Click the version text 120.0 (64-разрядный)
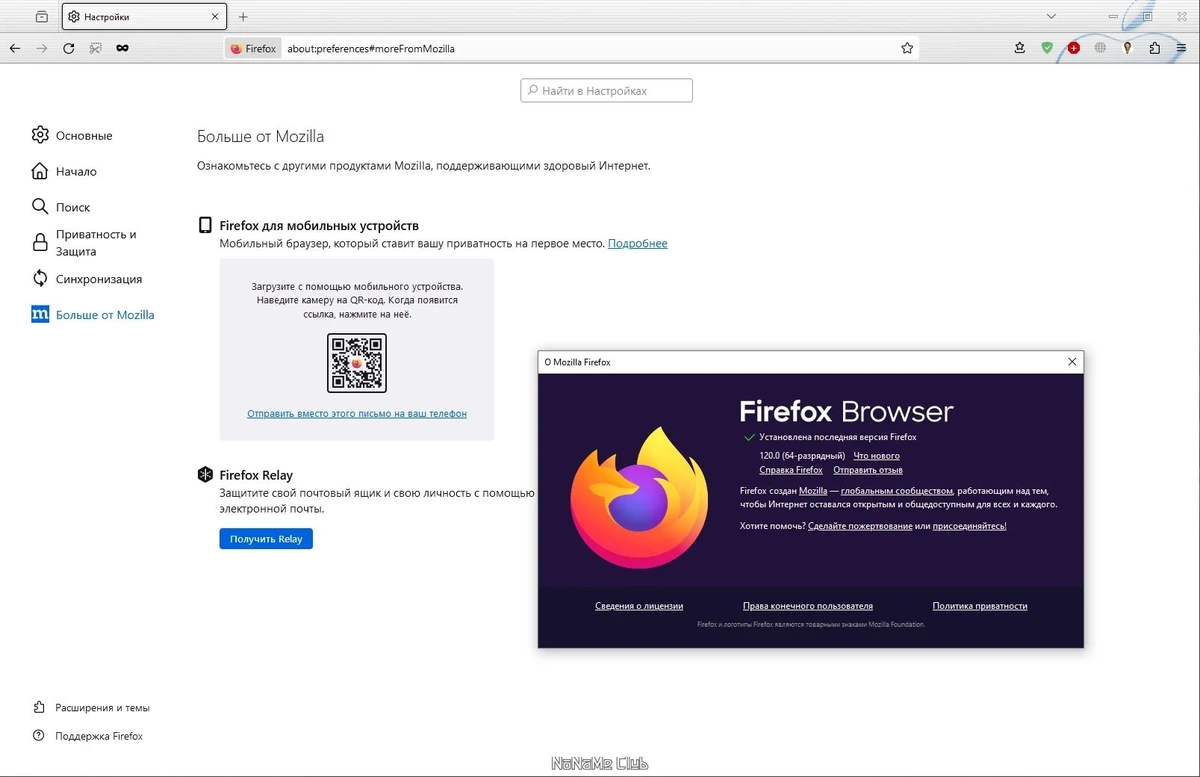1200x777 pixels. tap(802, 456)
